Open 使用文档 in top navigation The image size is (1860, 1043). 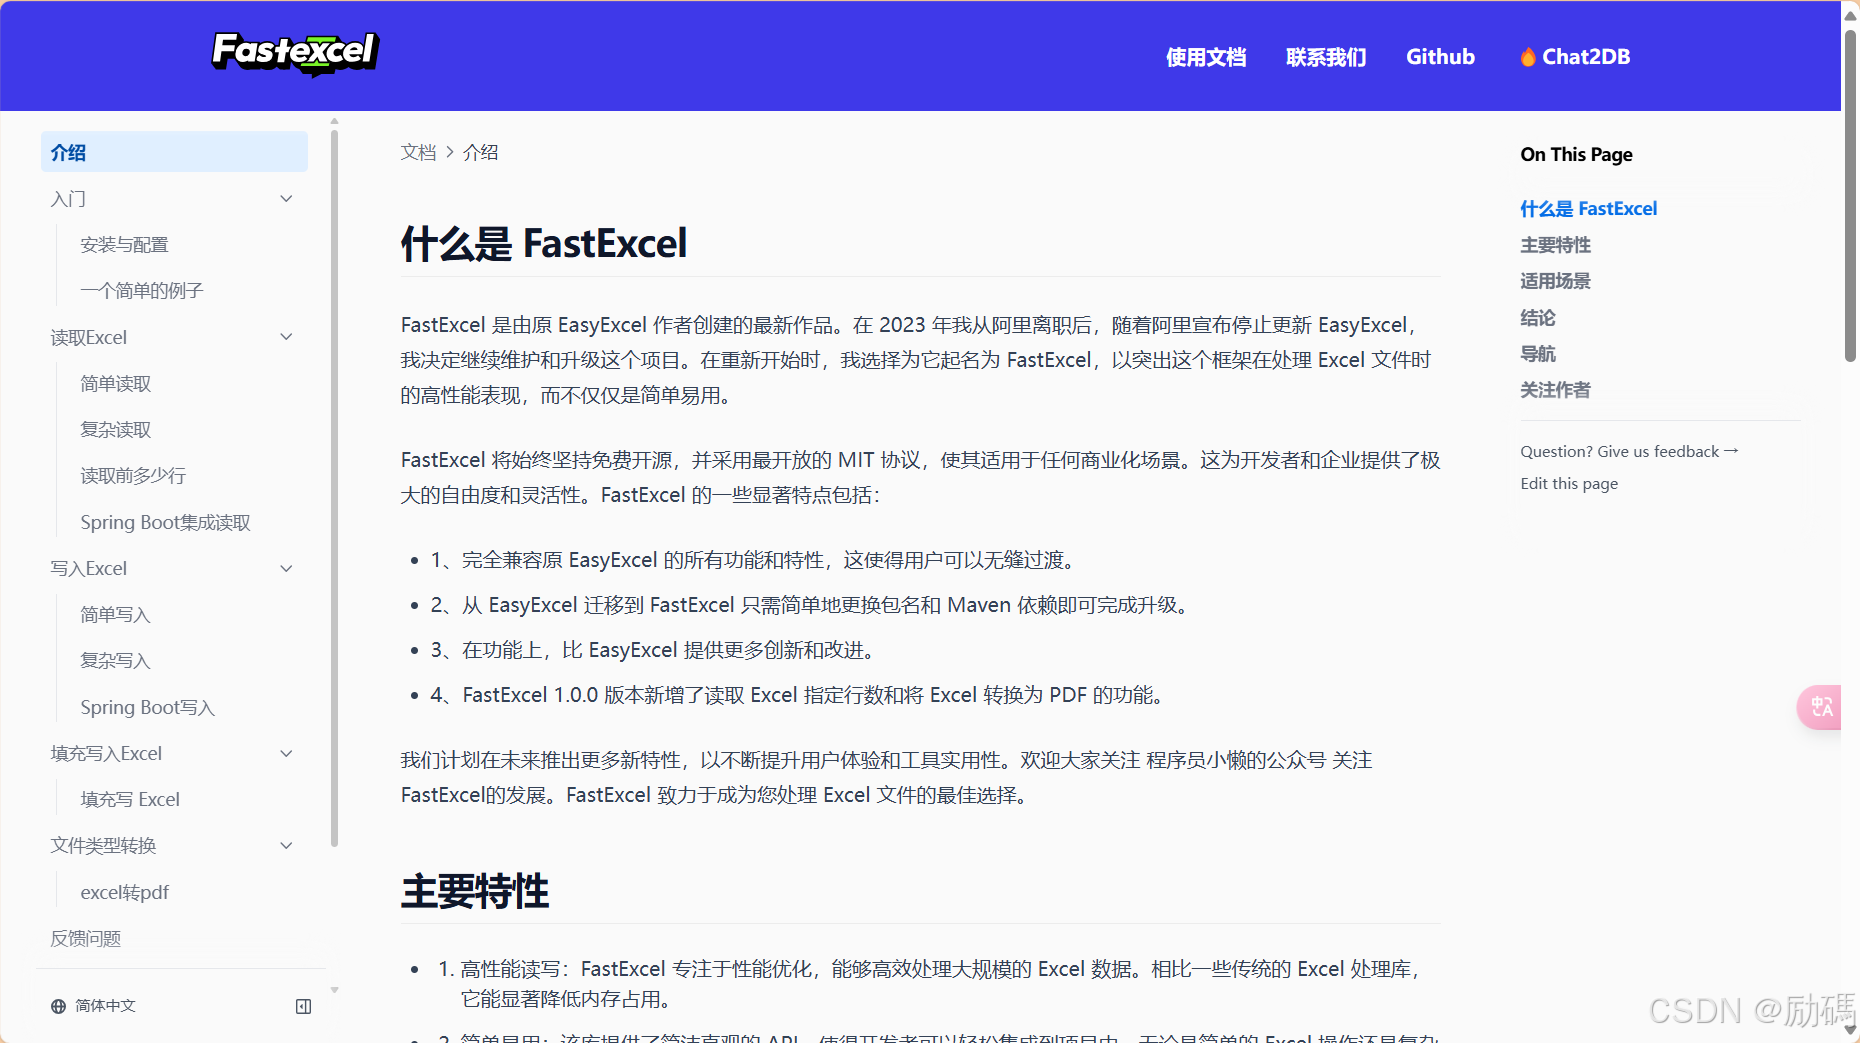pos(1206,57)
